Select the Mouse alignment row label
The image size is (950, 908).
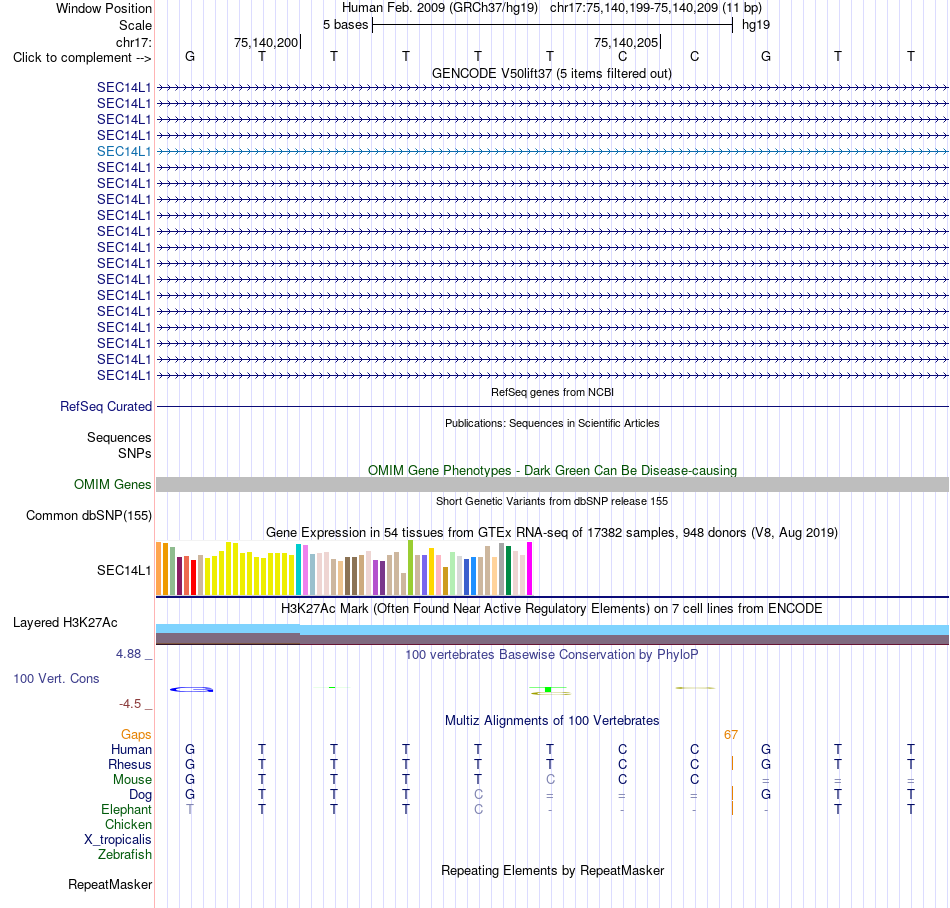click(x=132, y=780)
